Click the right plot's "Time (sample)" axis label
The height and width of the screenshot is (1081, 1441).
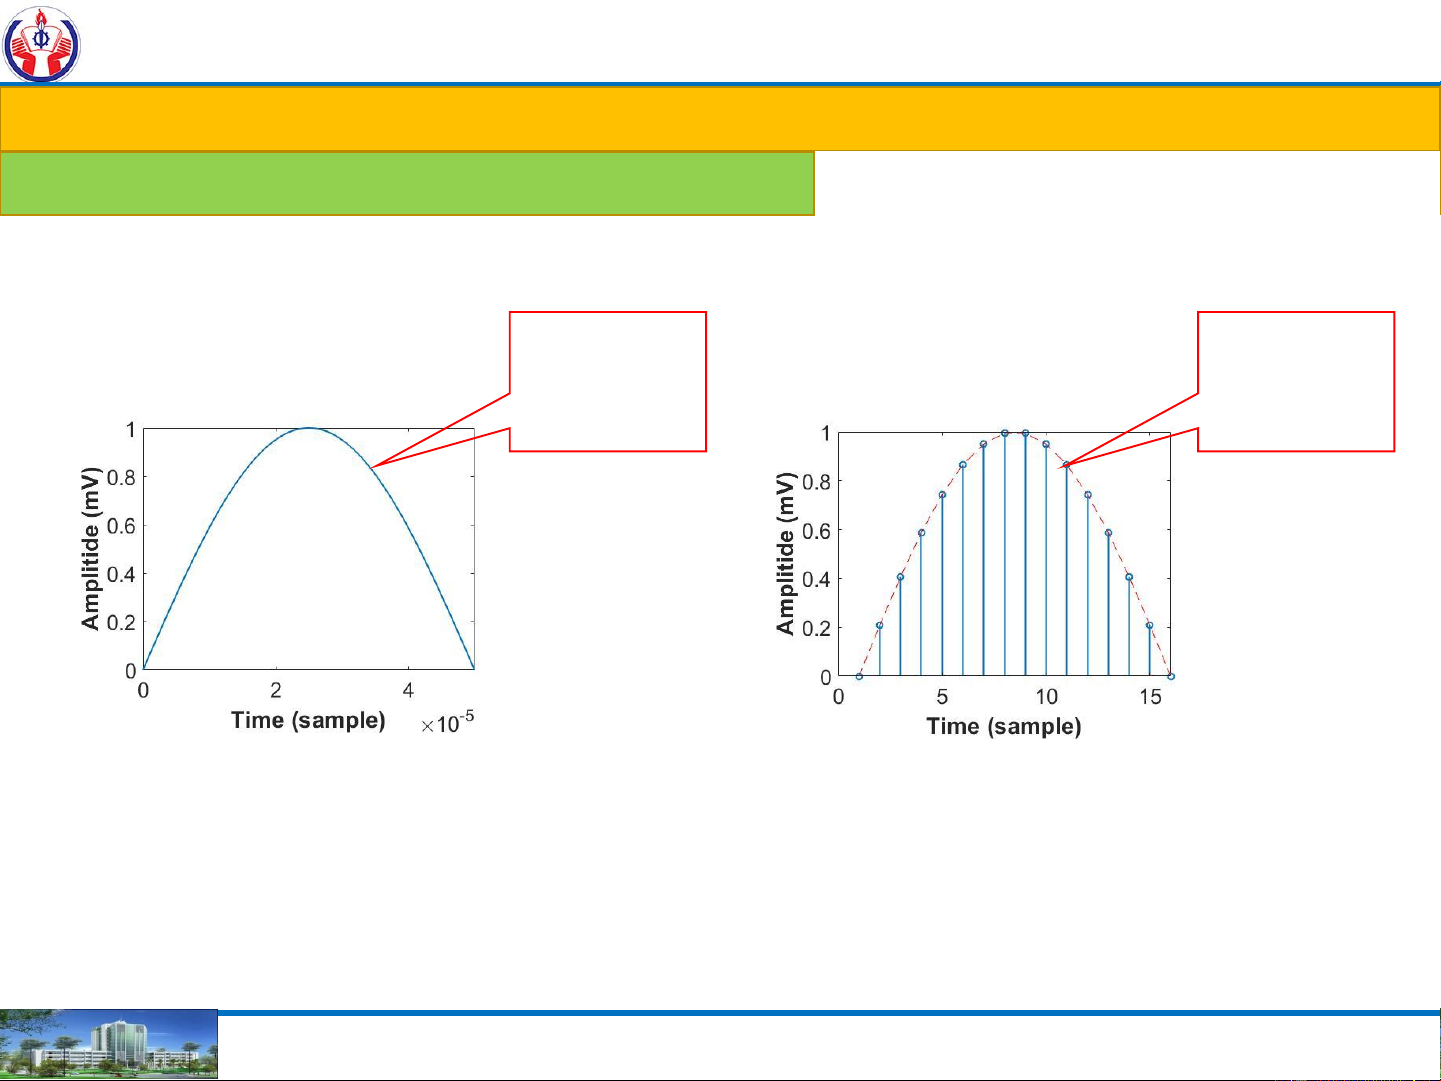(x=1003, y=726)
